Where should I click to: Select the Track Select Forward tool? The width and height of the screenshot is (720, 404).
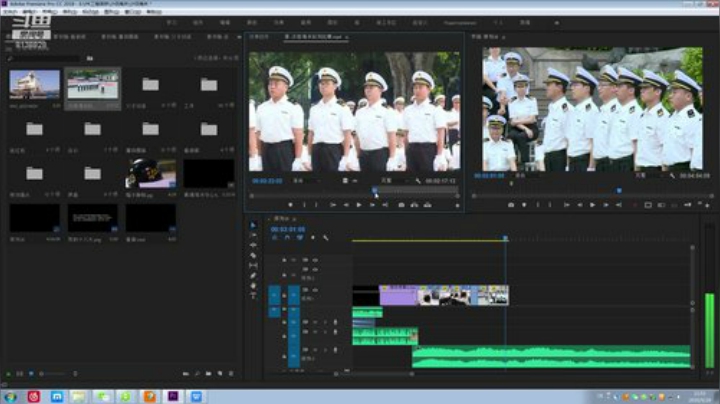click(x=253, y=235)
